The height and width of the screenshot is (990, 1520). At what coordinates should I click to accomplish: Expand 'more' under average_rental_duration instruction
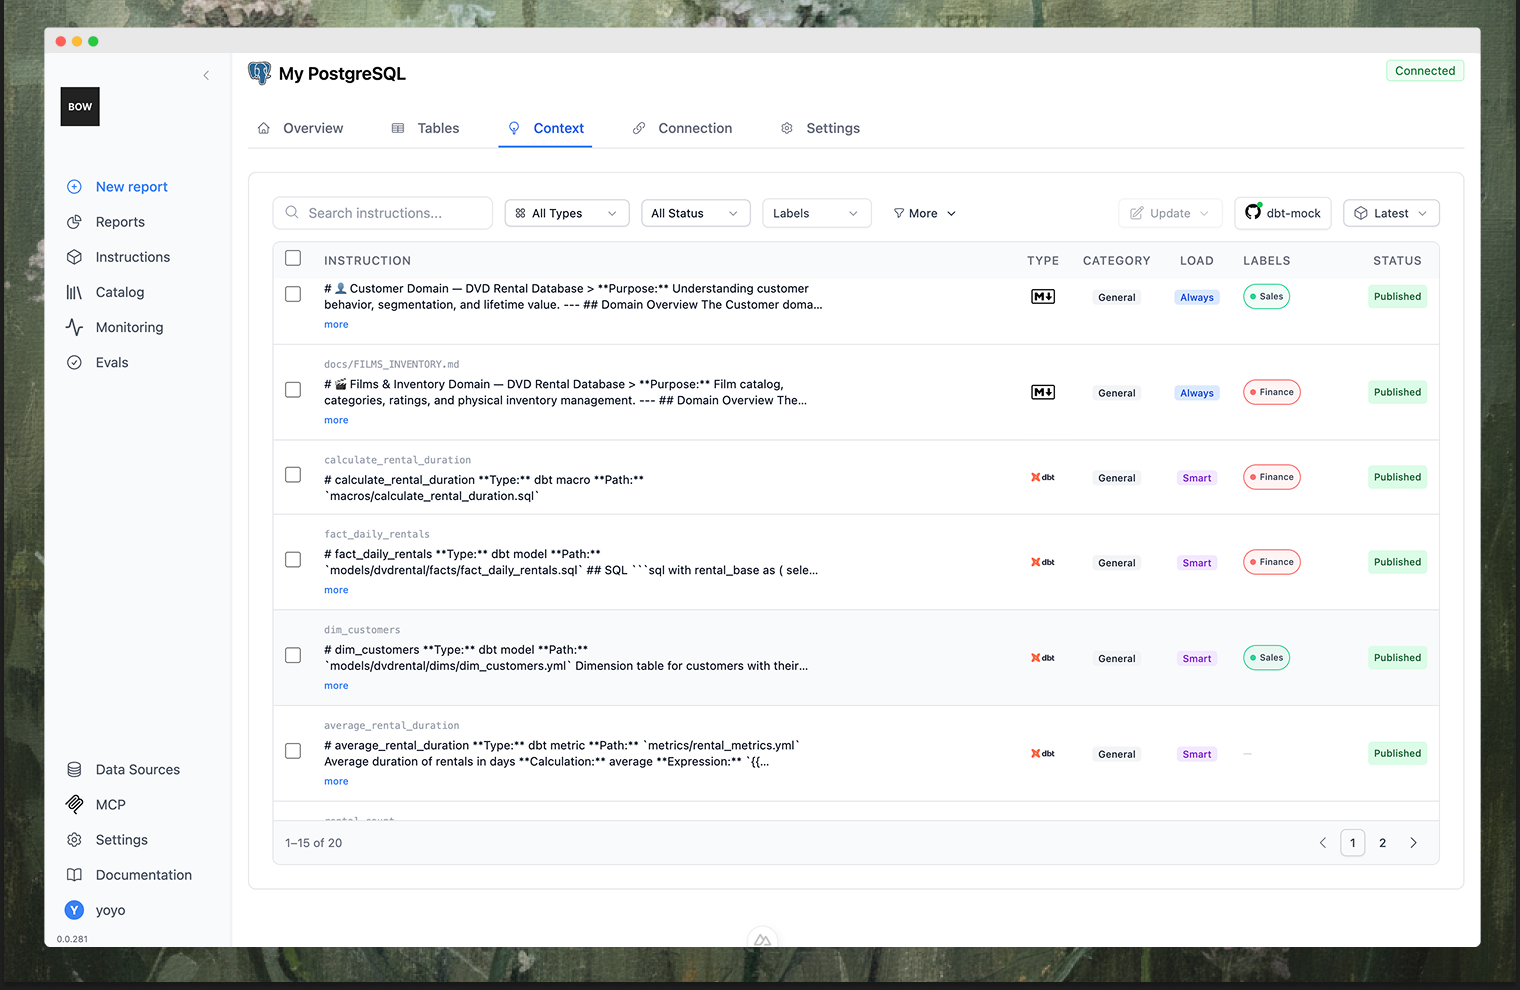coord(336,782)
